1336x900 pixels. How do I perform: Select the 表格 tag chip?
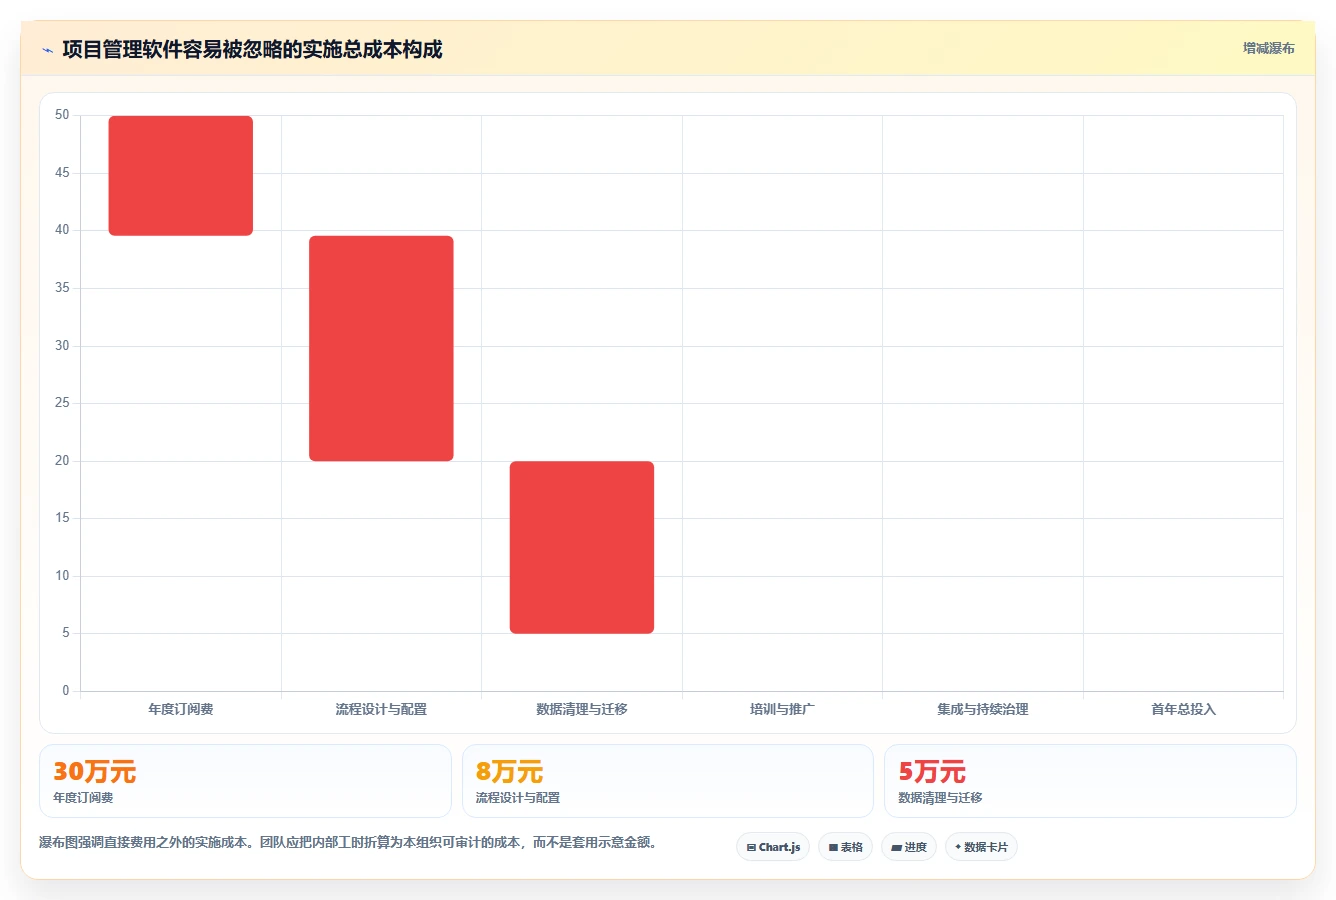pos(845,847)
